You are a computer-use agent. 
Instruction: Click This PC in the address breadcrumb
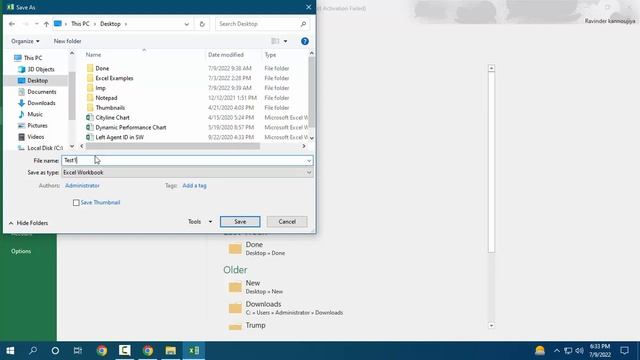coord(80,24)
